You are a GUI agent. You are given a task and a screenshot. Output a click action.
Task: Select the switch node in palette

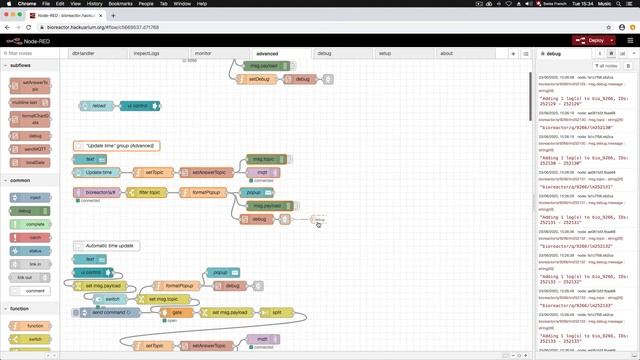pyautogui.click(x=30, y=339)
